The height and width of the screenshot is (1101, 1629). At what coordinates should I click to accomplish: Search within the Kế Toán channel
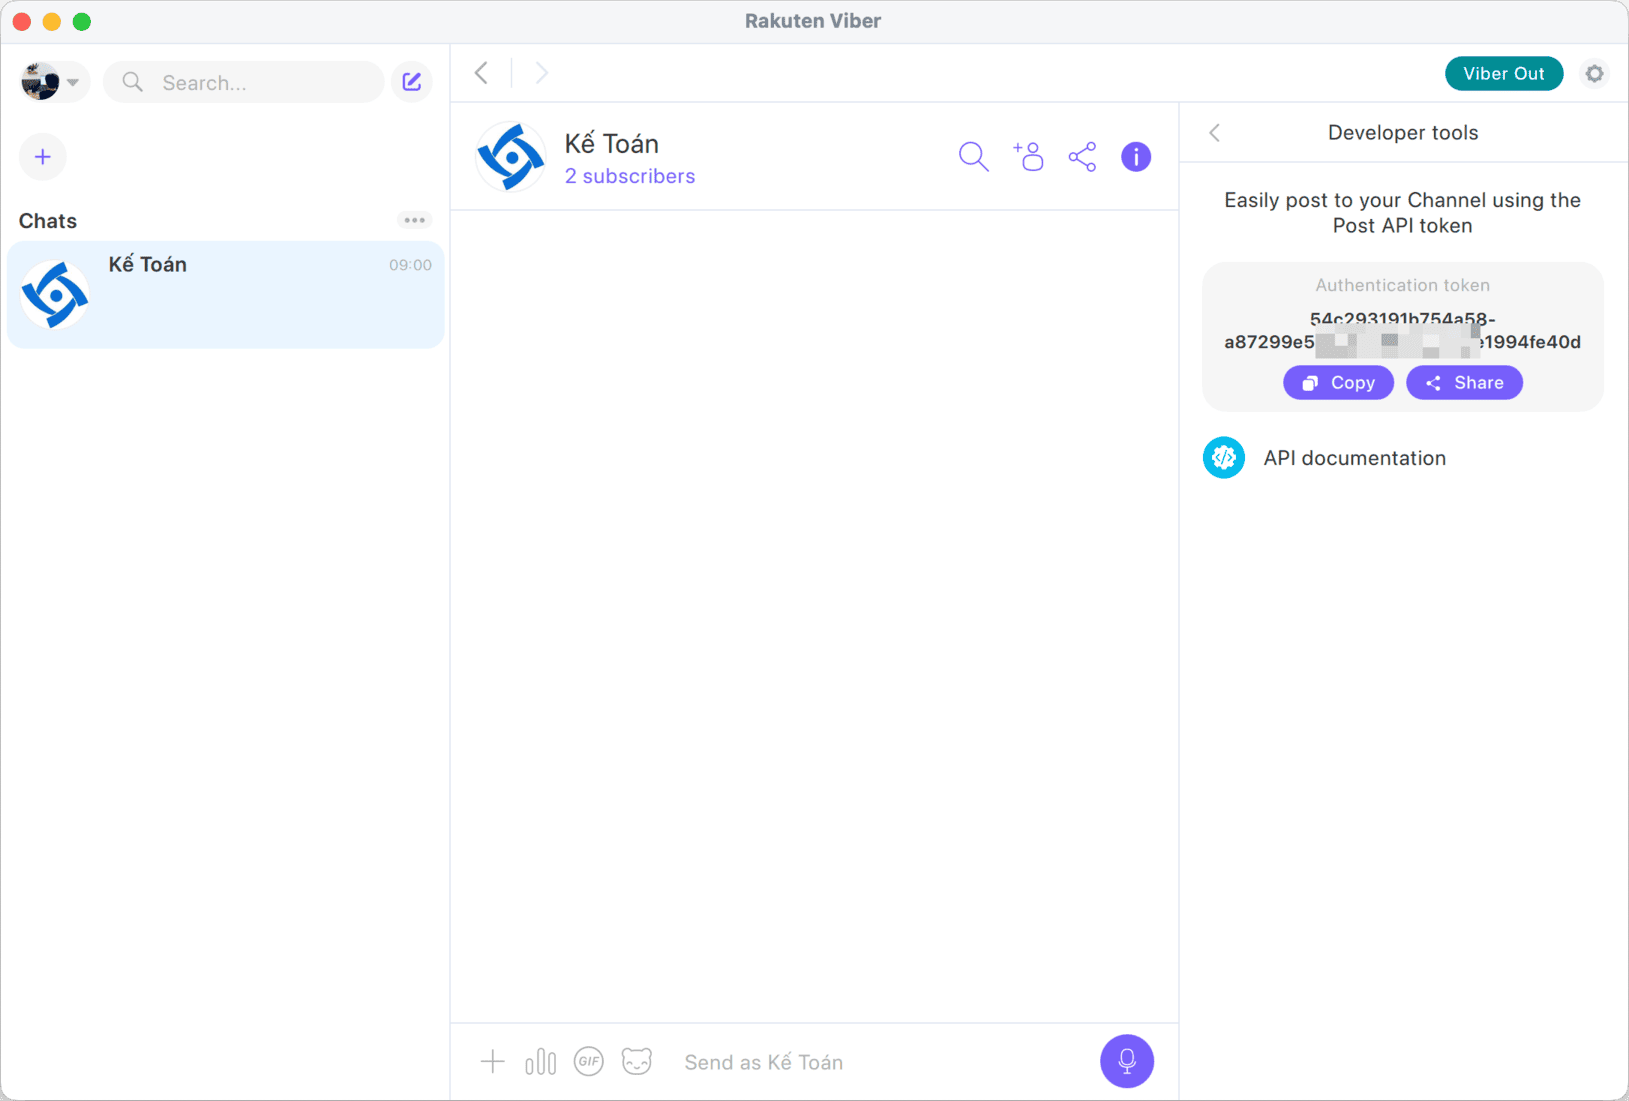[974, 157]
